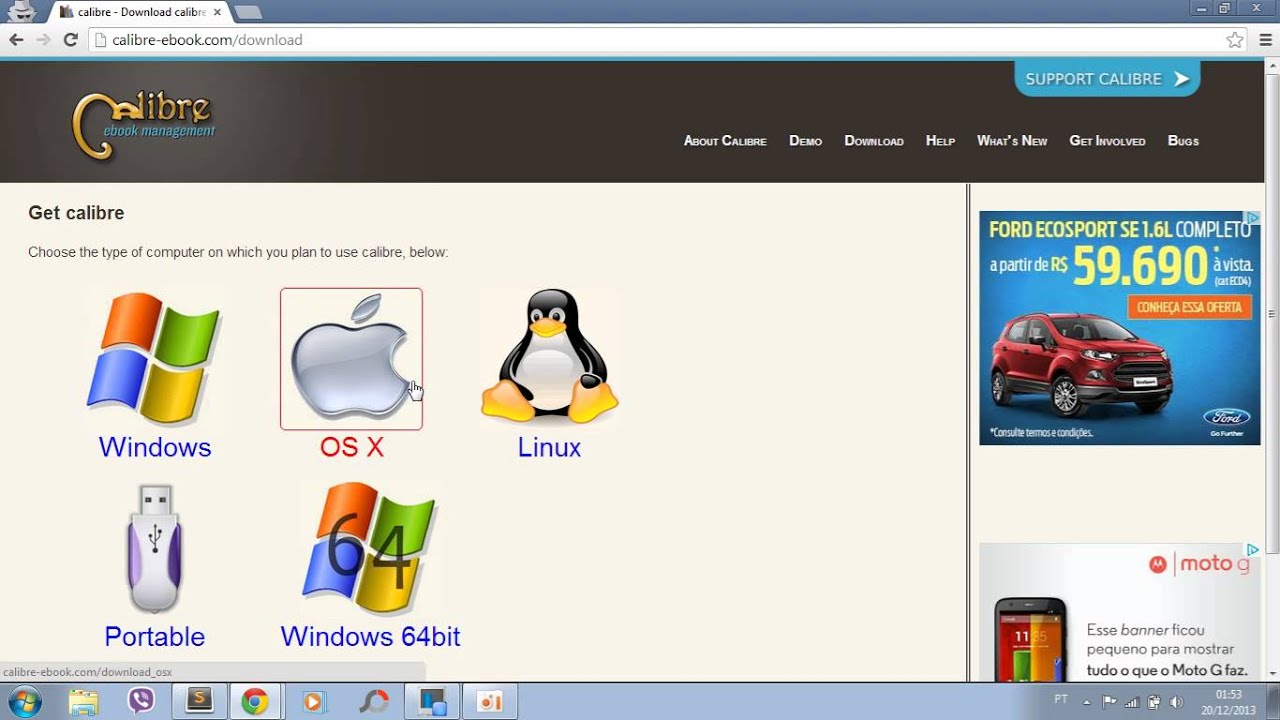
Task: Open the Portable text link
Action: click(155, 637)
